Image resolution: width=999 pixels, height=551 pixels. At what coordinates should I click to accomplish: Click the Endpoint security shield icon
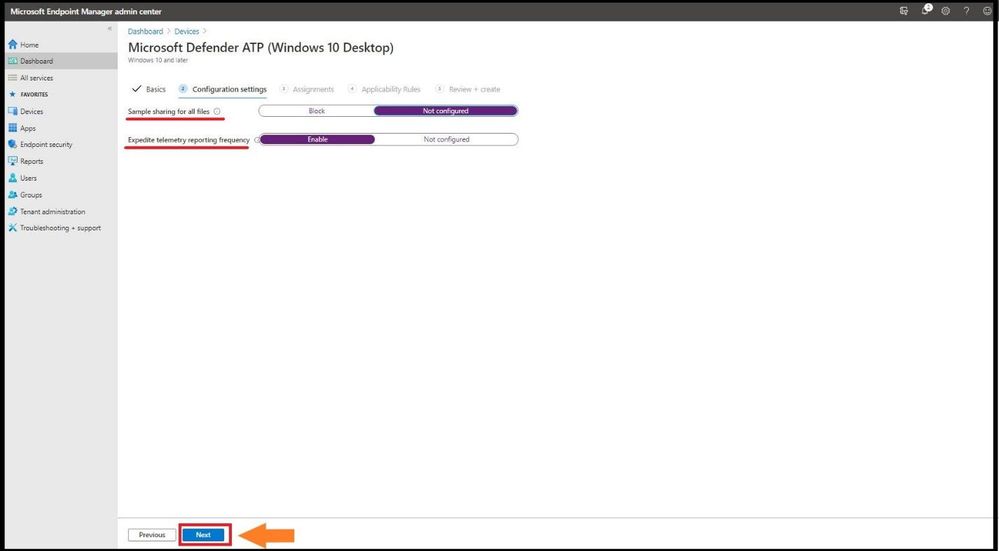pyautogui.click(x=12, y=145)
